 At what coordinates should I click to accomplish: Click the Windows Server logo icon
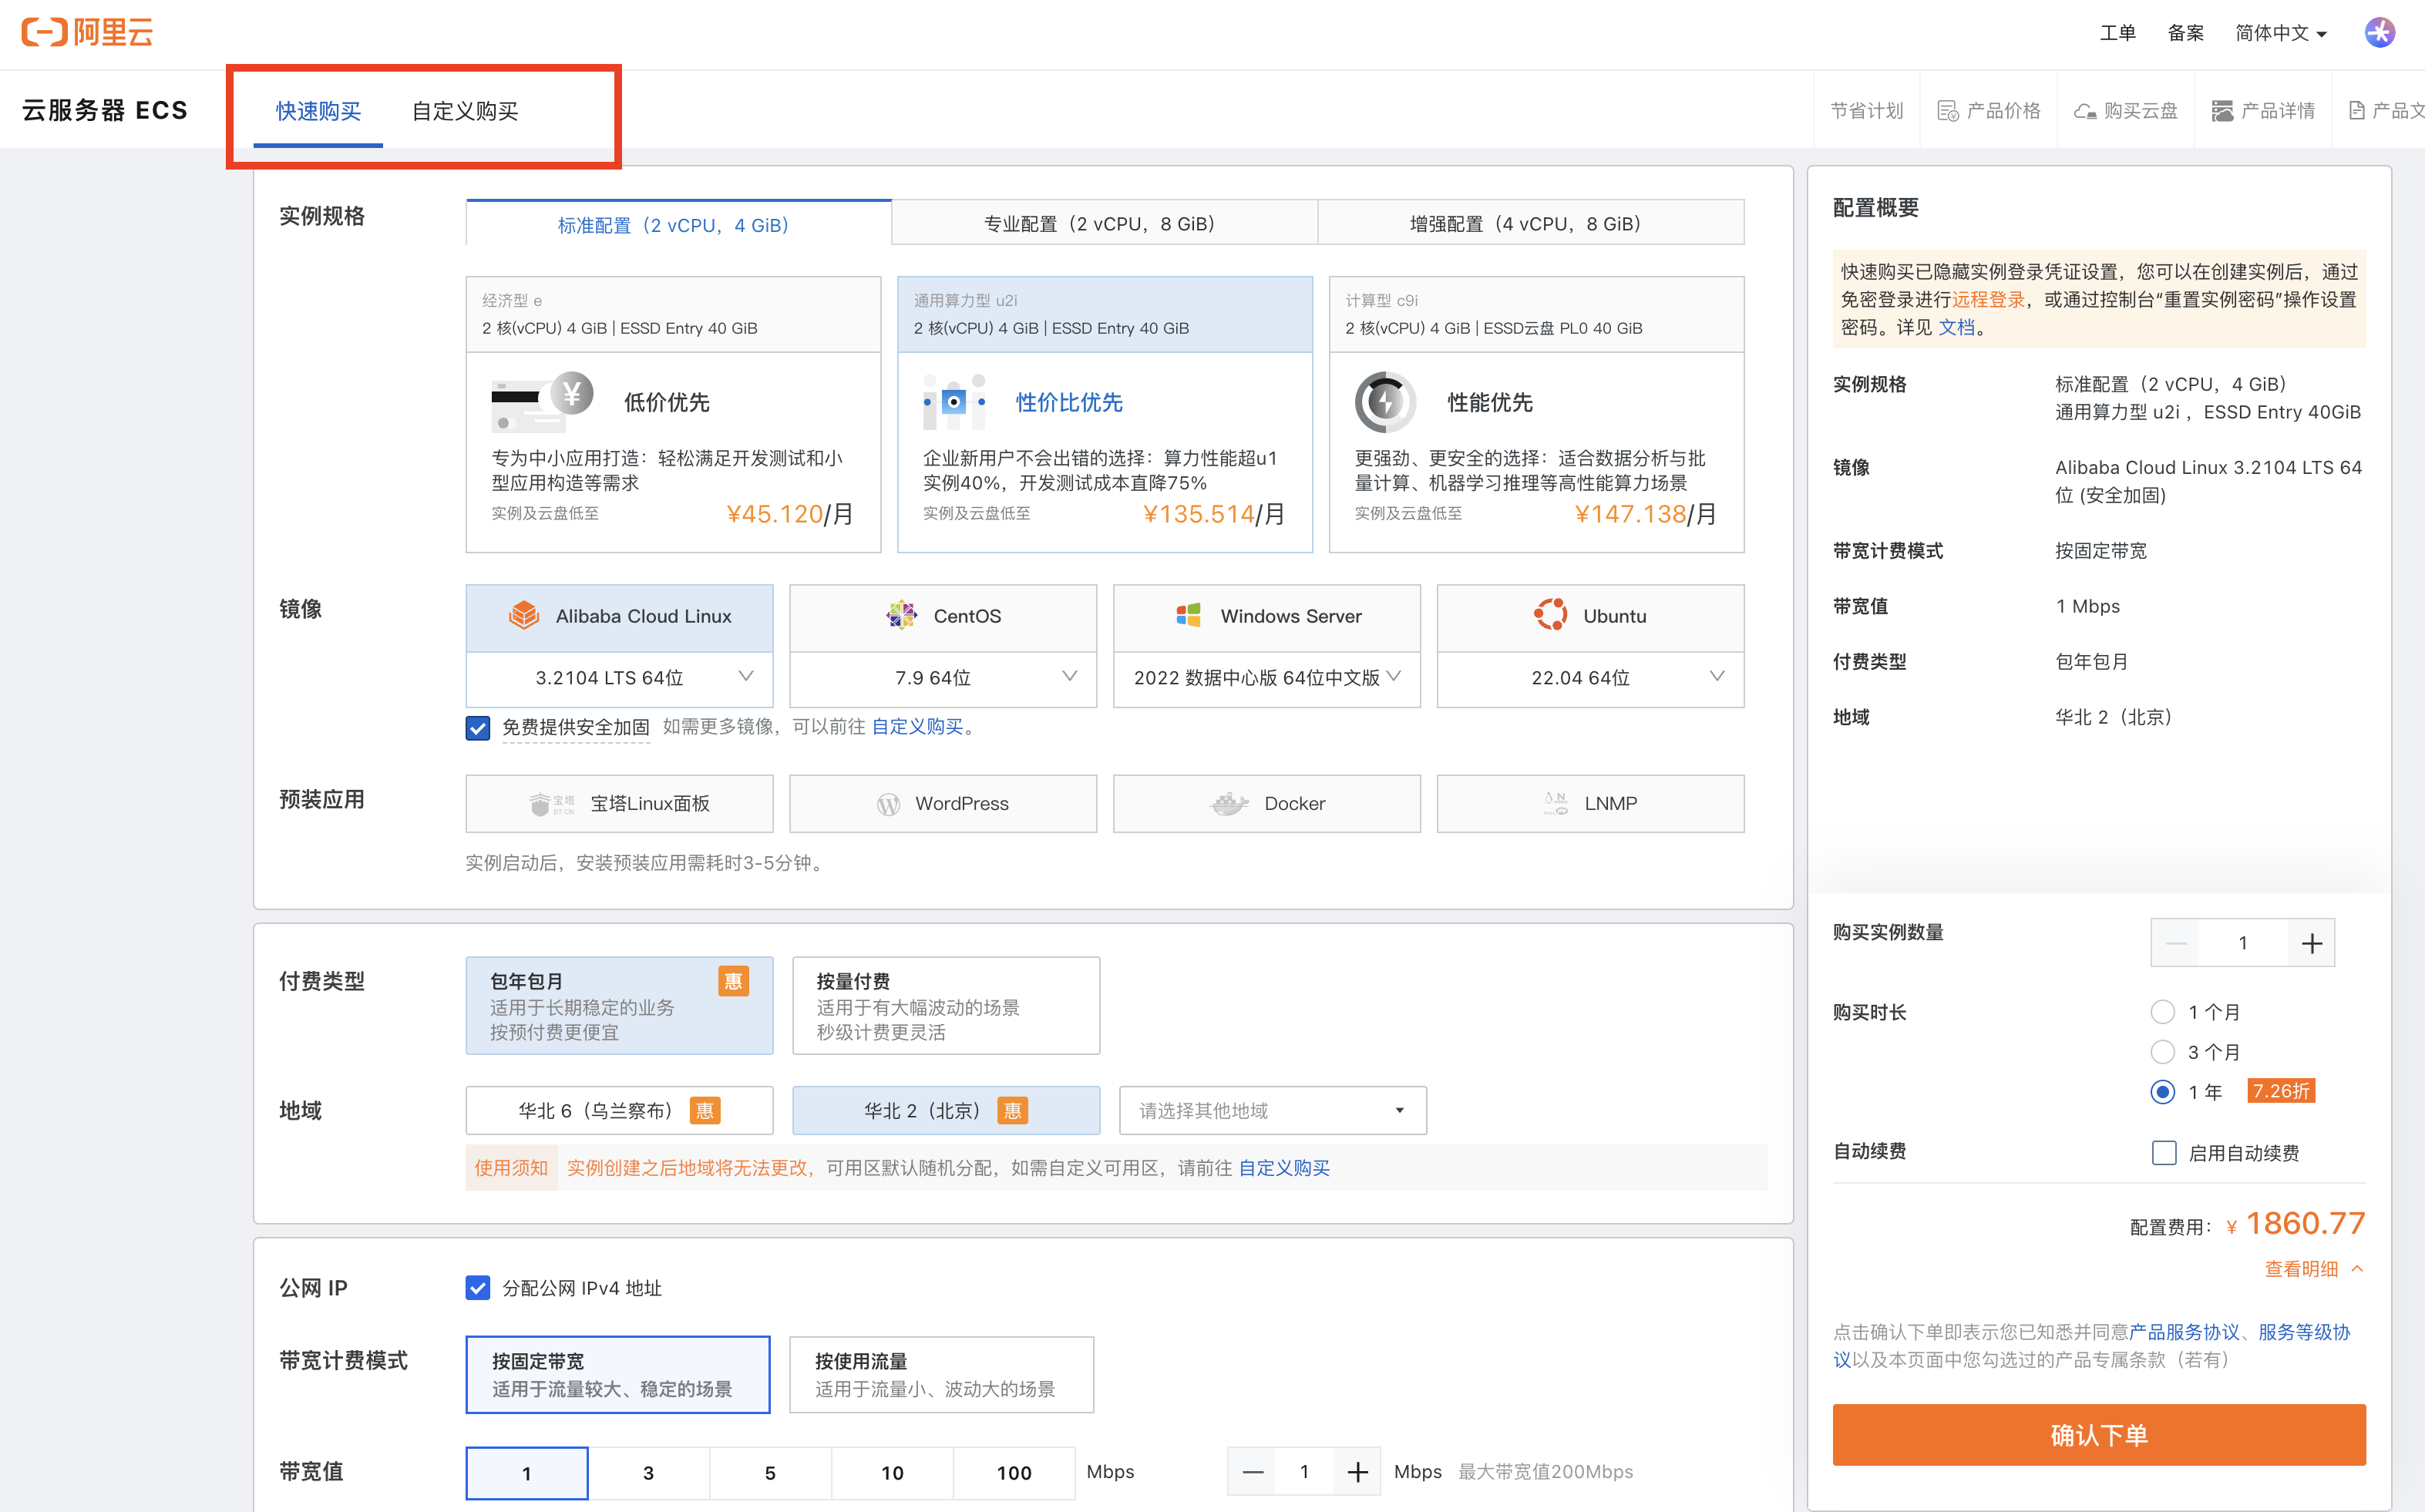[1188, 616]
